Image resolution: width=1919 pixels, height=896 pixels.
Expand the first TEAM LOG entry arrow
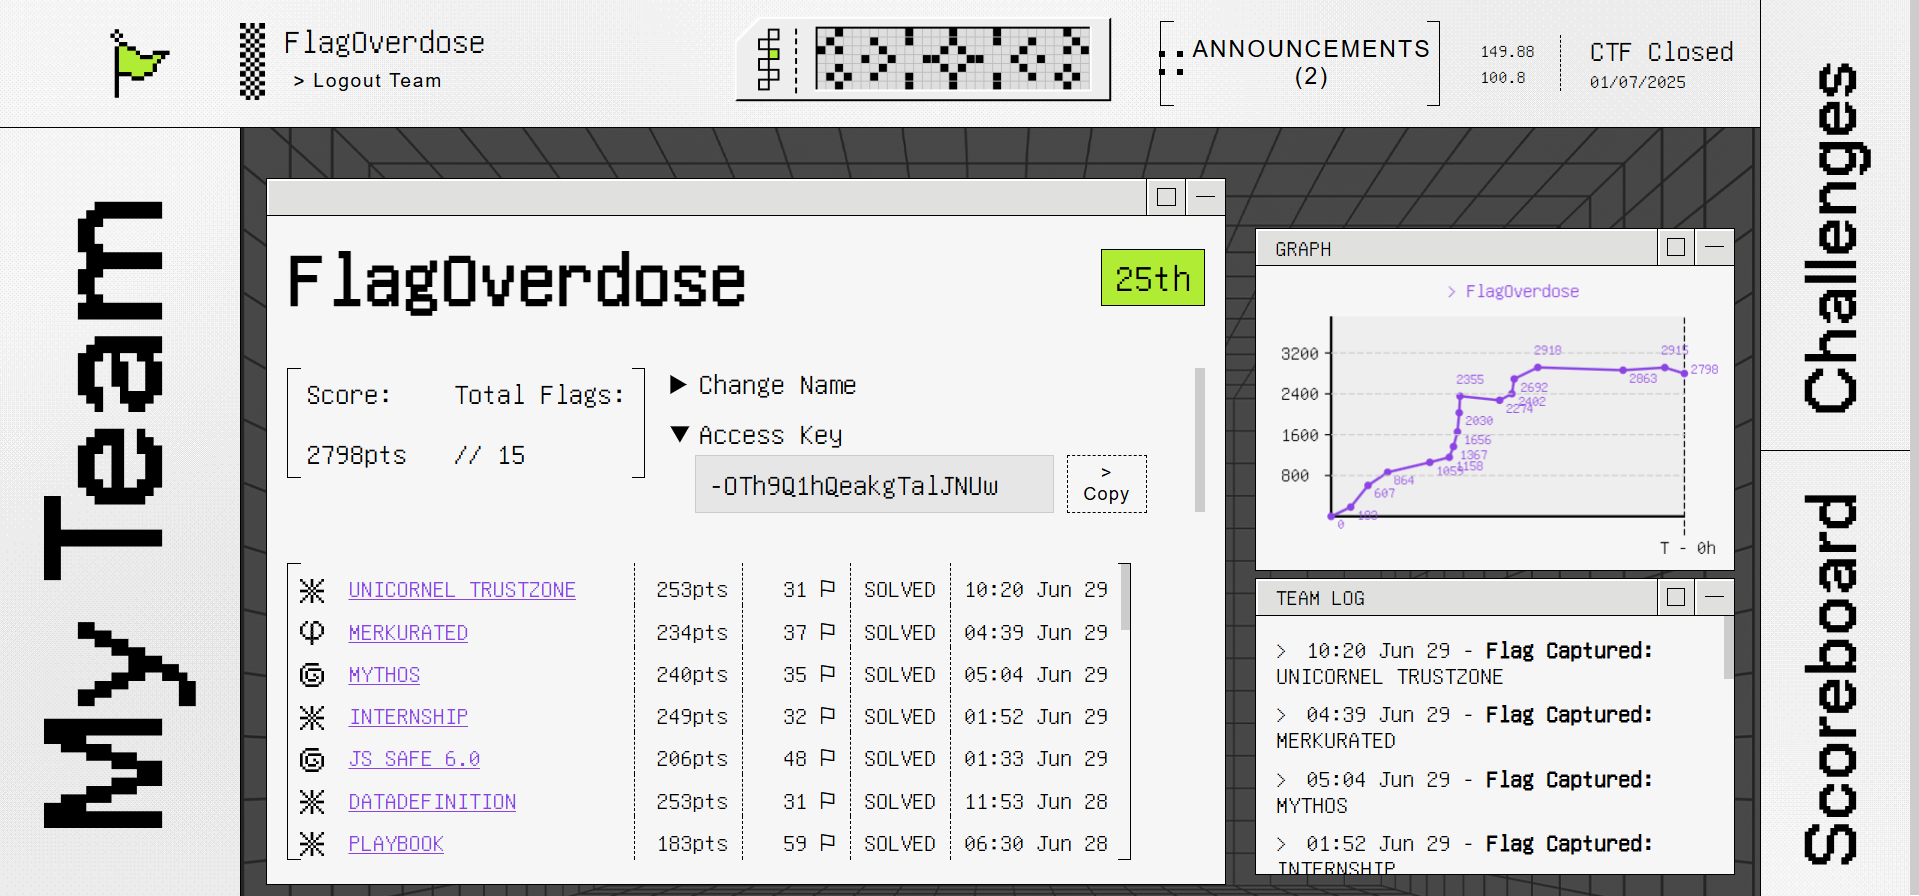[1282, 651]
